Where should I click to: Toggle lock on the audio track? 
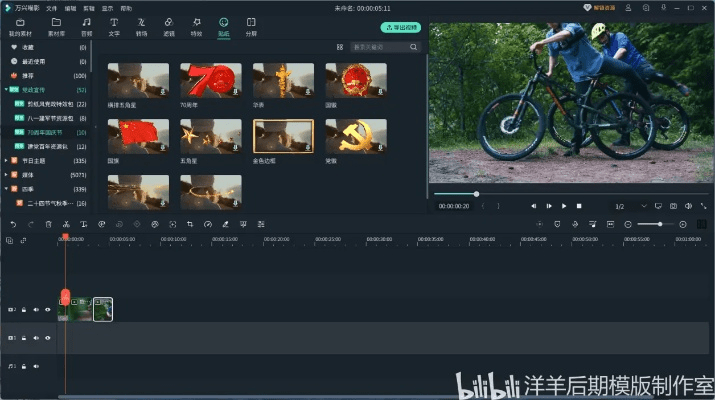point(24,367)
